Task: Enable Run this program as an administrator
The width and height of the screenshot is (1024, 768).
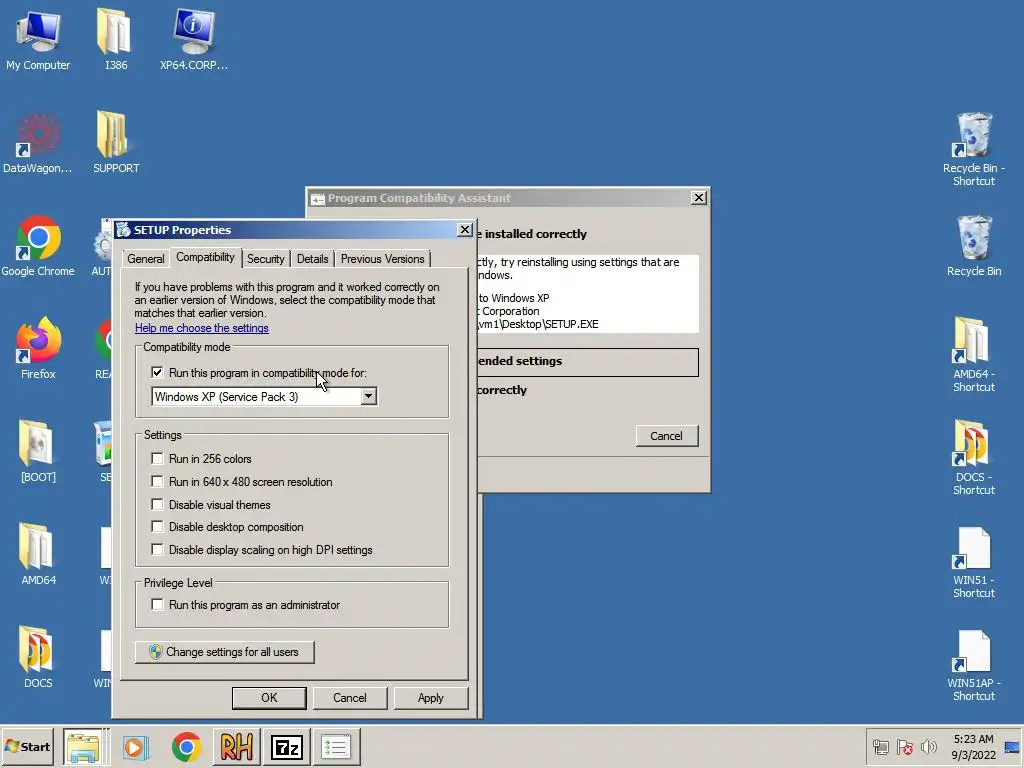Action: coord(157,604)
